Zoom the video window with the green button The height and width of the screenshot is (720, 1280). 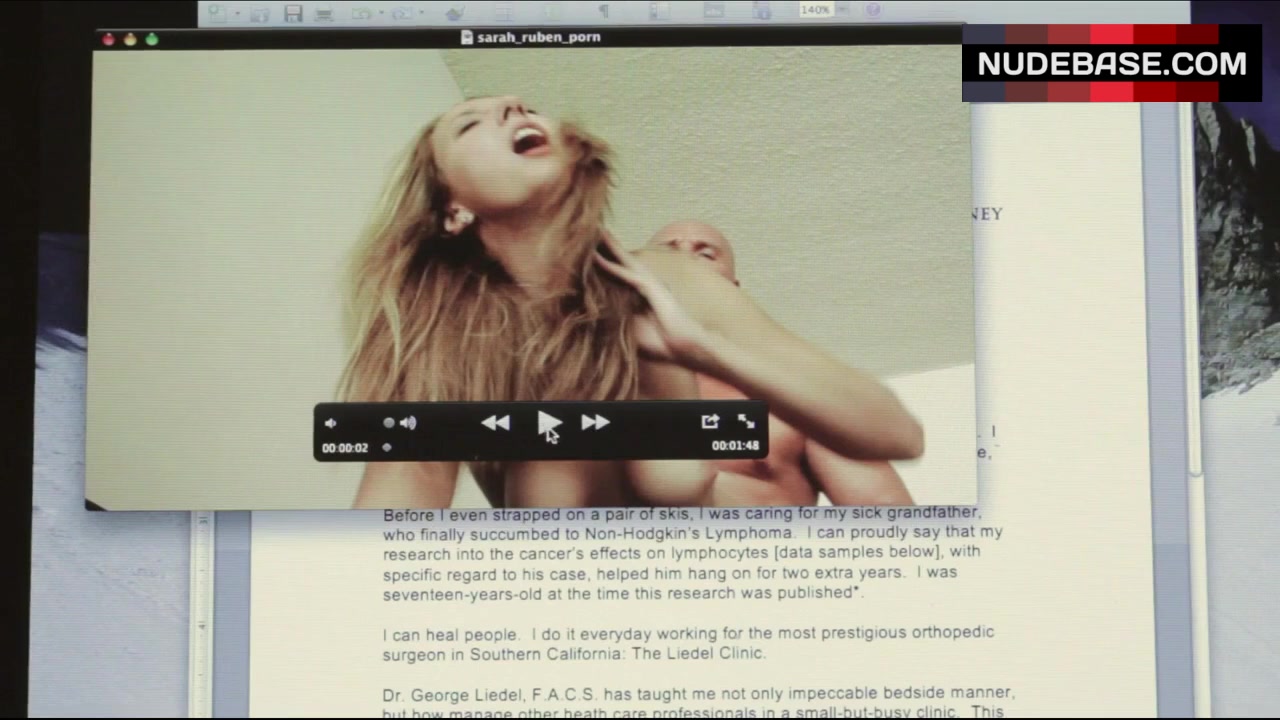pyautogui.click(x=152, y=39)
